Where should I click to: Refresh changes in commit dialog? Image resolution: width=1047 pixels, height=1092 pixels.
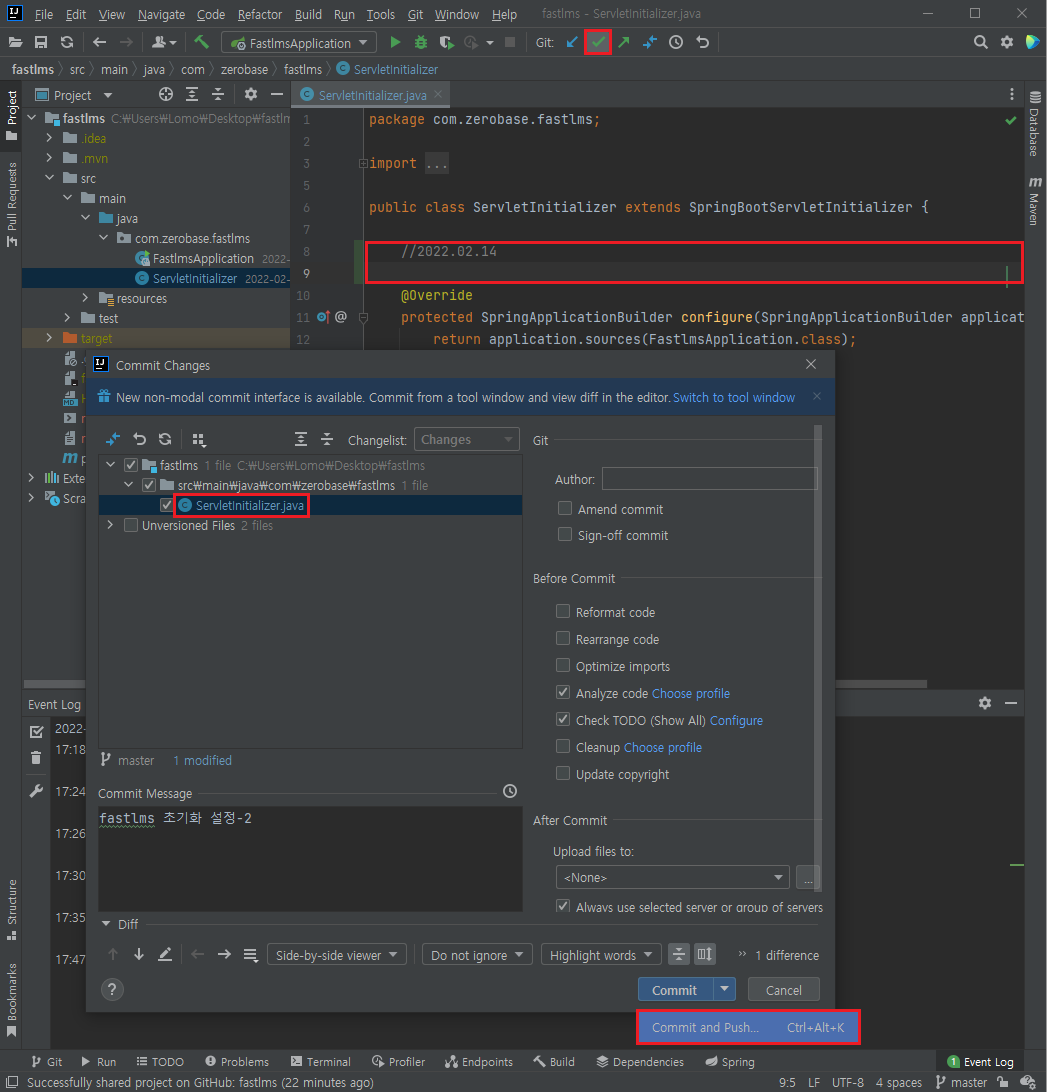(165, 439)
